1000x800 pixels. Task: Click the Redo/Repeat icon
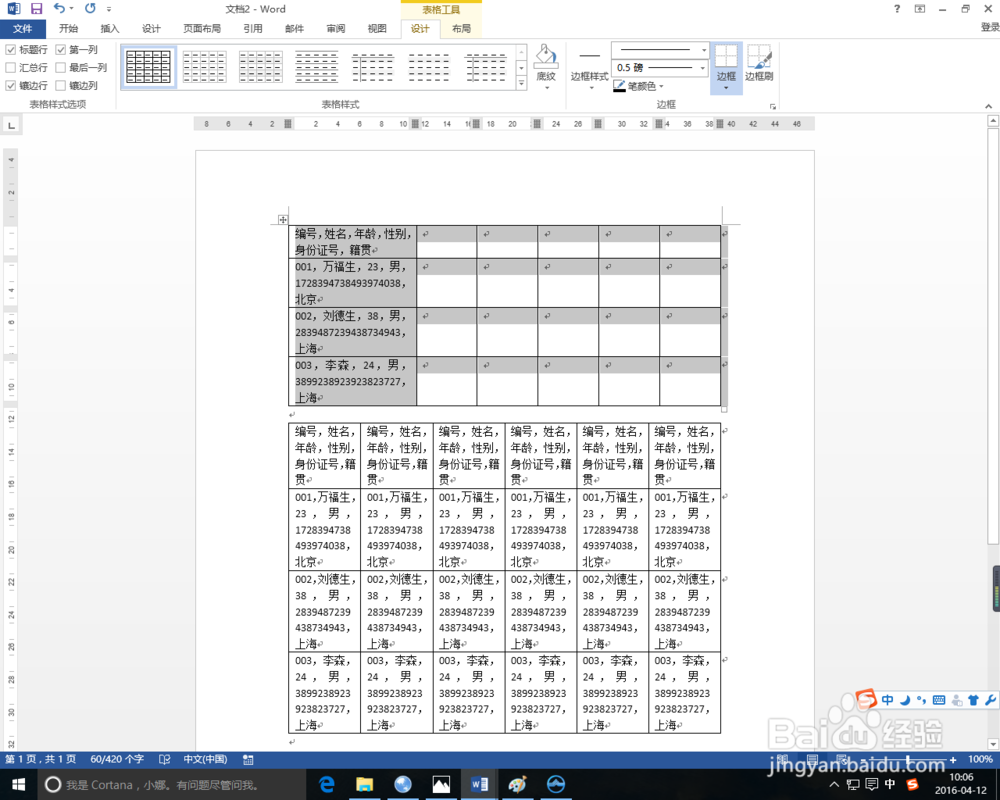(90, 8)
